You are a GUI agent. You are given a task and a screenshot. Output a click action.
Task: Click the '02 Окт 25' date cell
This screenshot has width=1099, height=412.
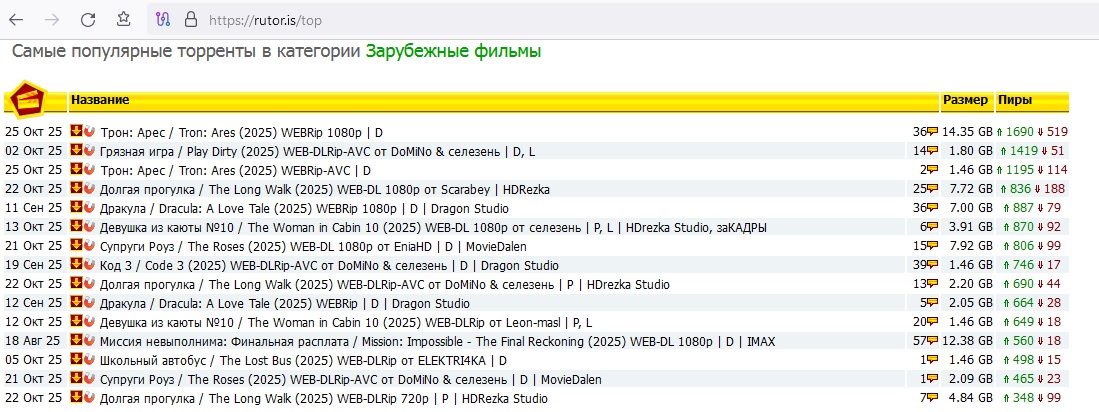click(x=34, y=151)
